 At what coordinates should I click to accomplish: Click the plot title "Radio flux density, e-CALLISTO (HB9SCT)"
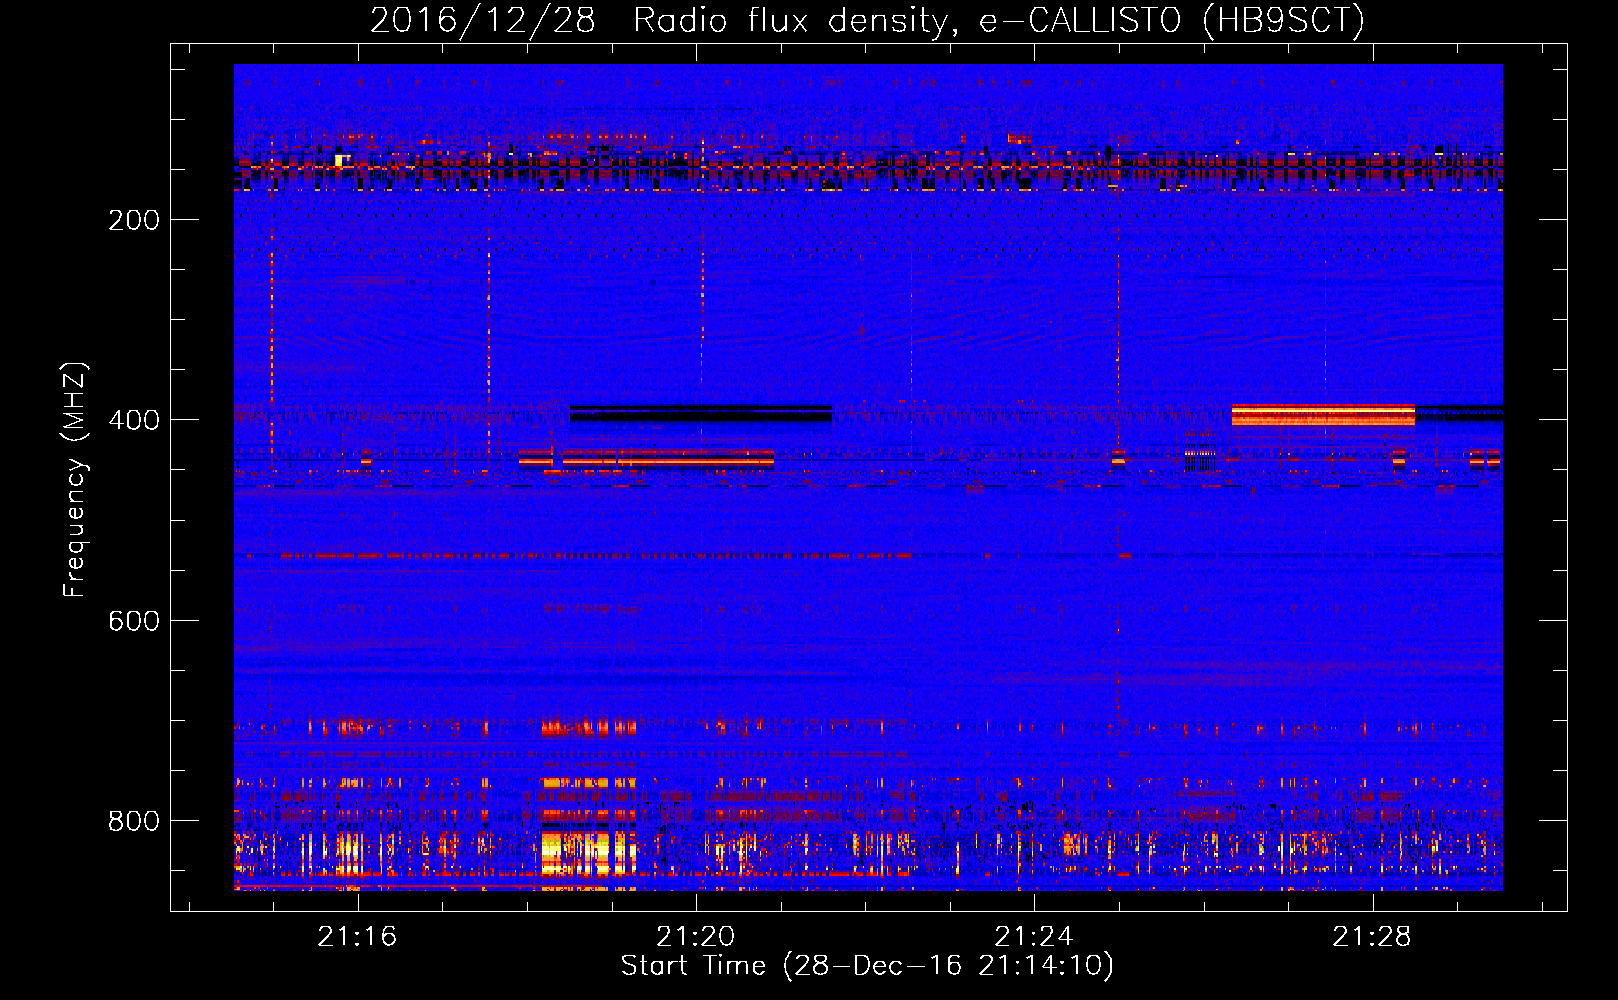pos(999,21)
